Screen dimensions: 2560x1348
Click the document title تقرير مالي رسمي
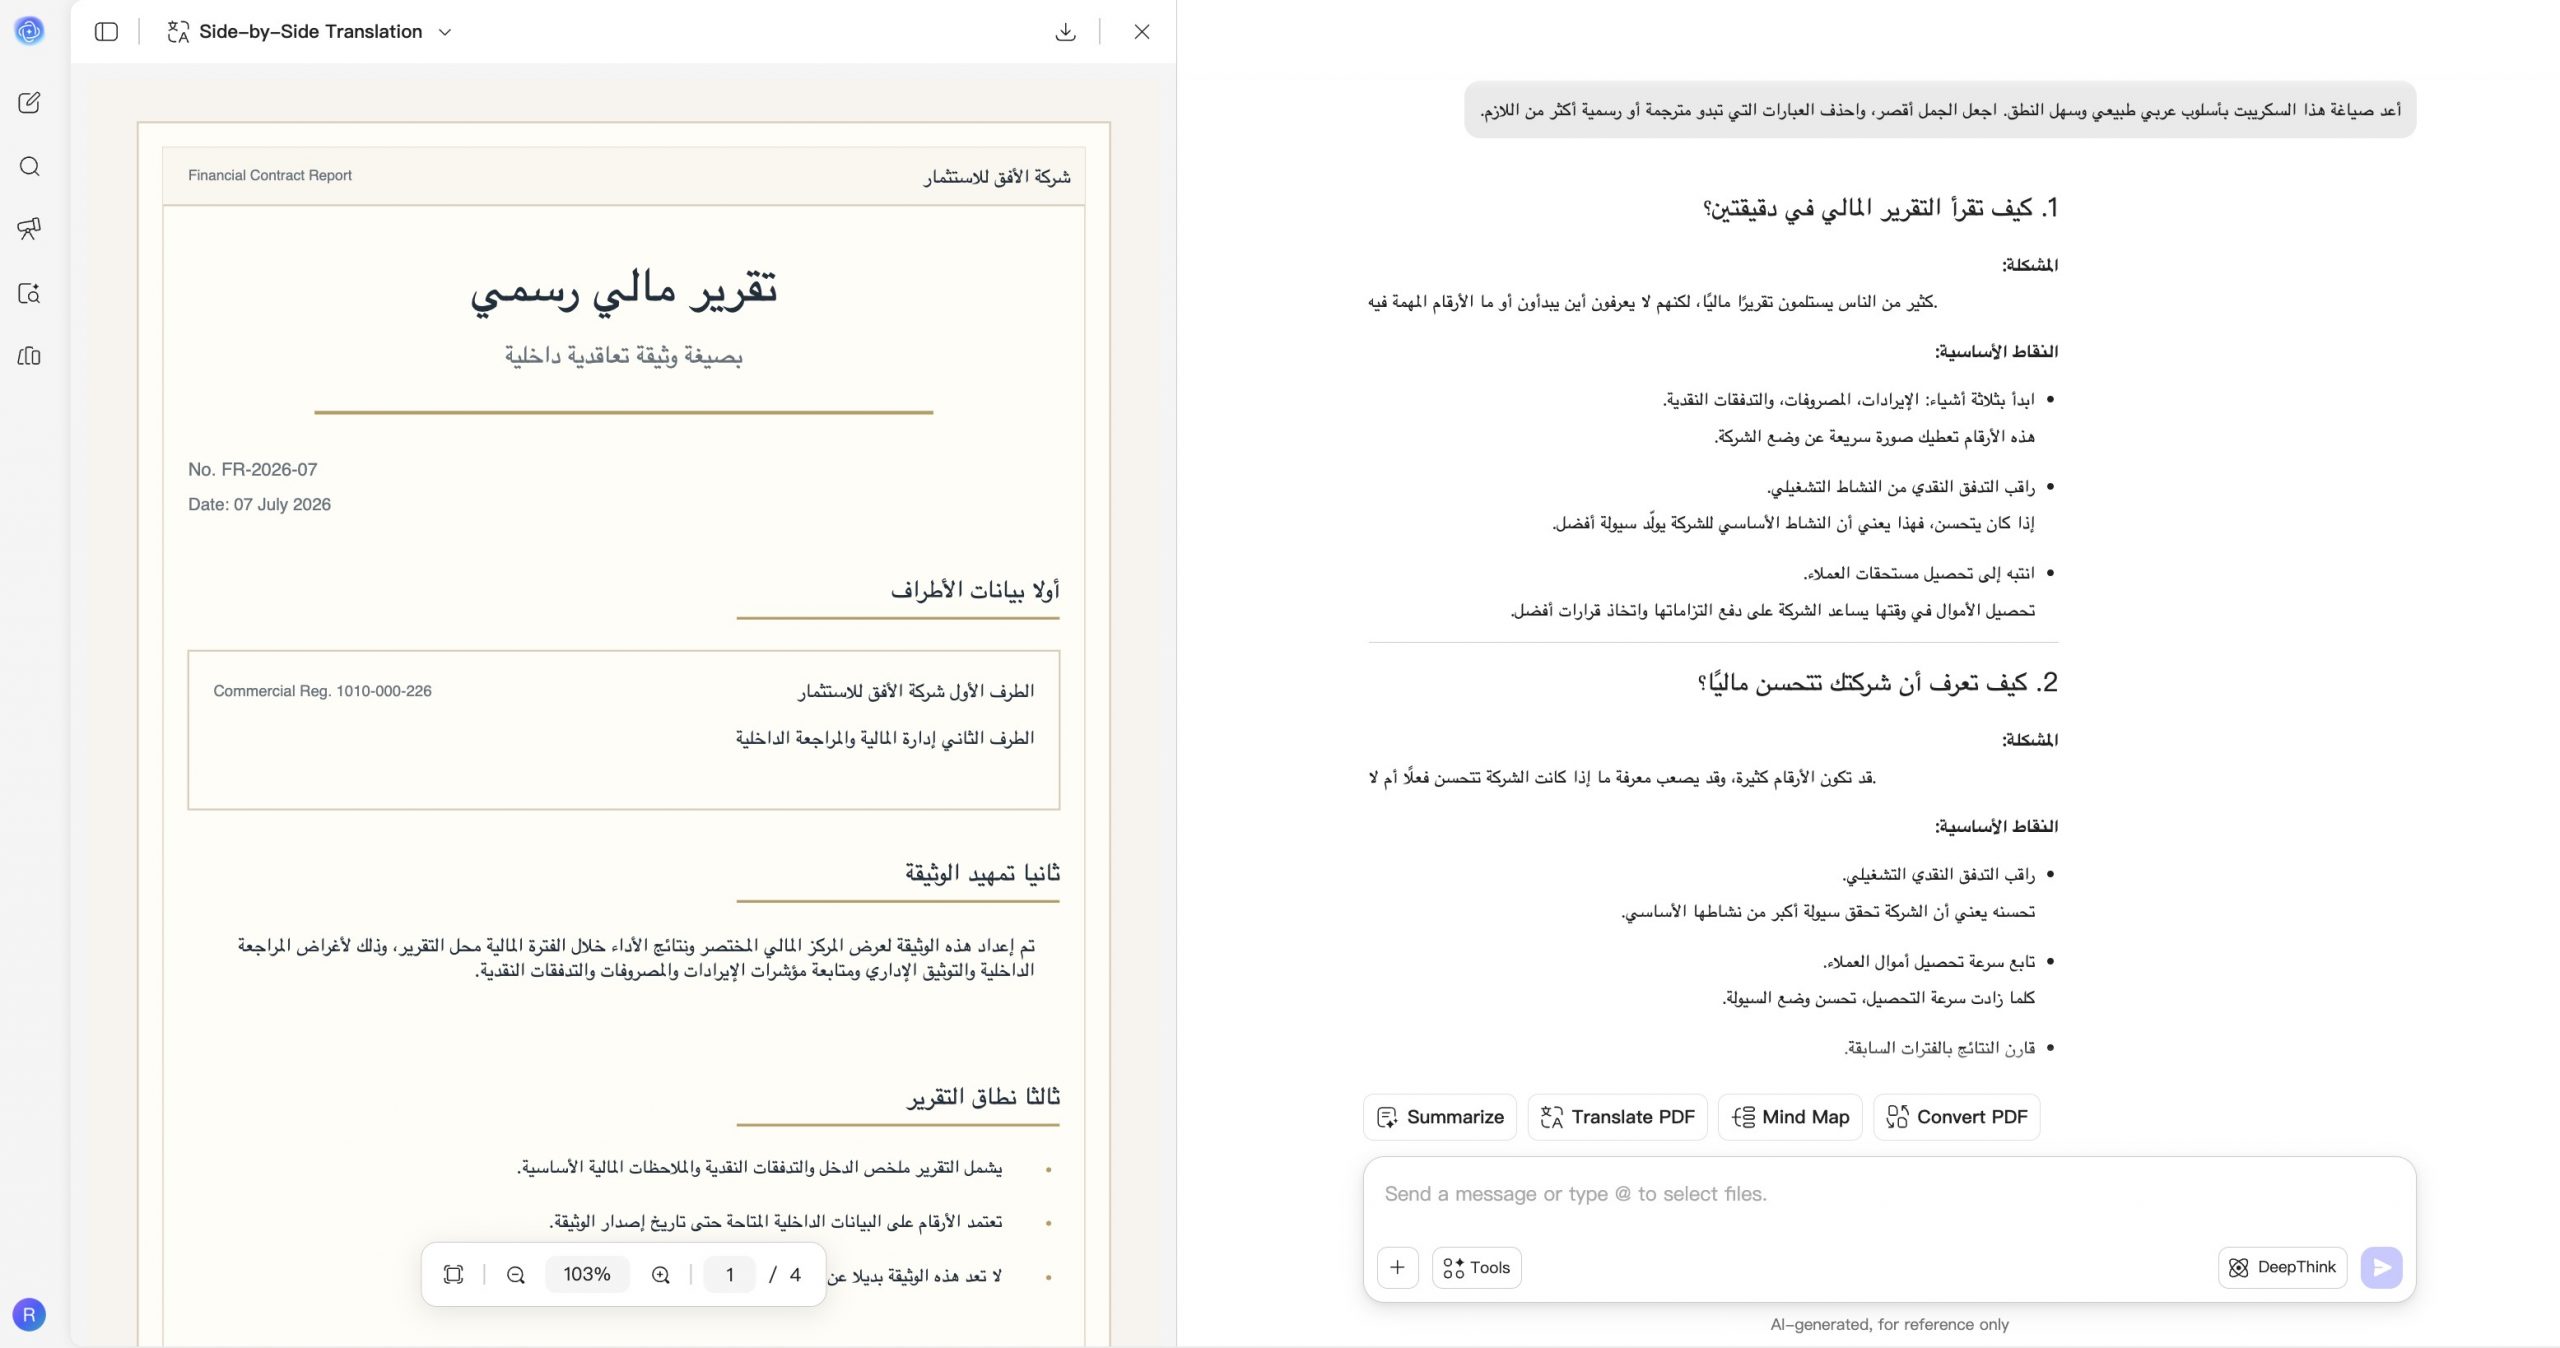coord(624,290)
